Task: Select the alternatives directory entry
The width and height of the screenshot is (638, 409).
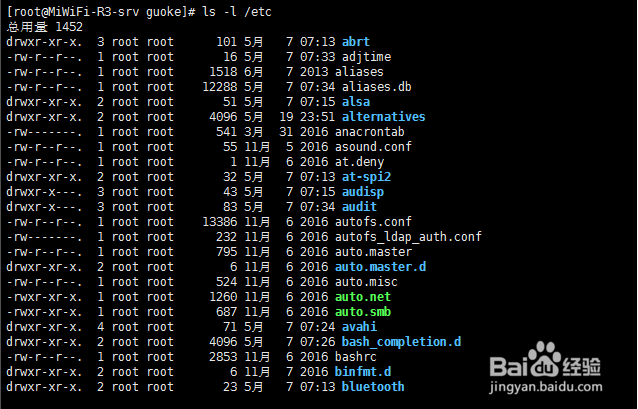Action: [x=383, y=117]
